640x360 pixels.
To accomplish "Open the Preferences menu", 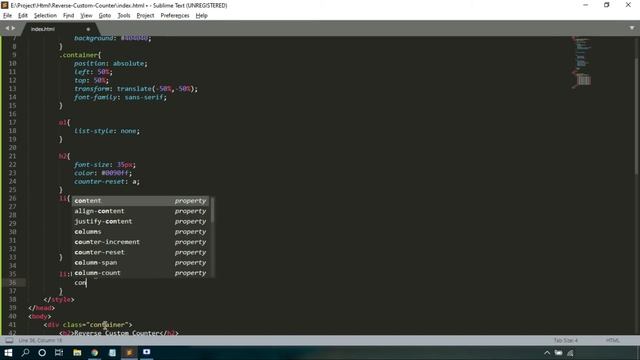I will [x=175, y=16].
